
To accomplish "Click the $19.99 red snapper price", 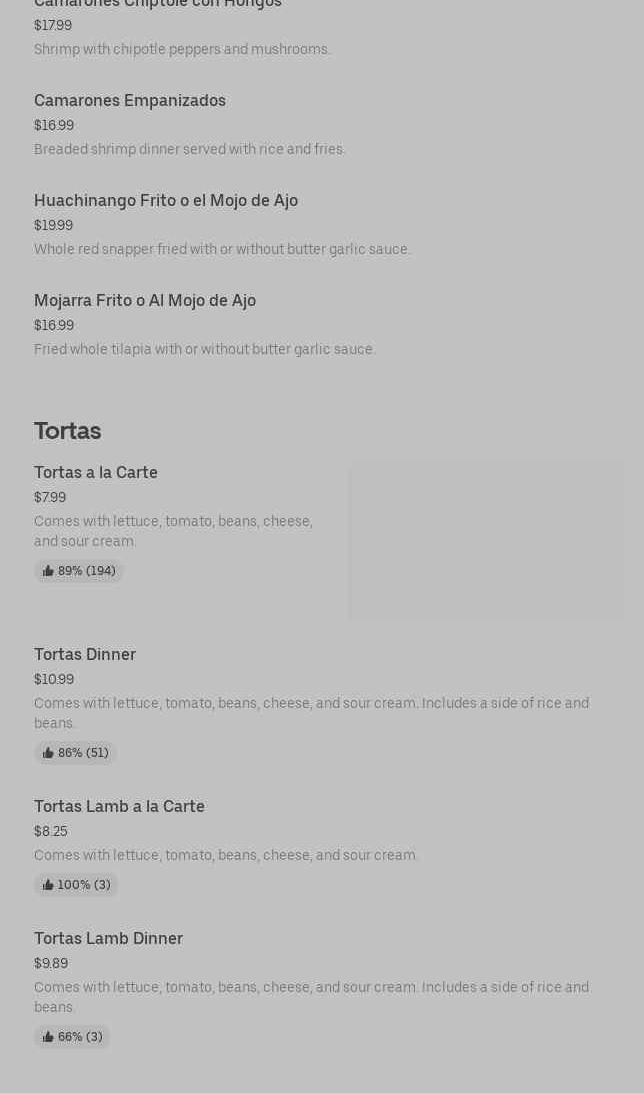I will pos(53,225).
